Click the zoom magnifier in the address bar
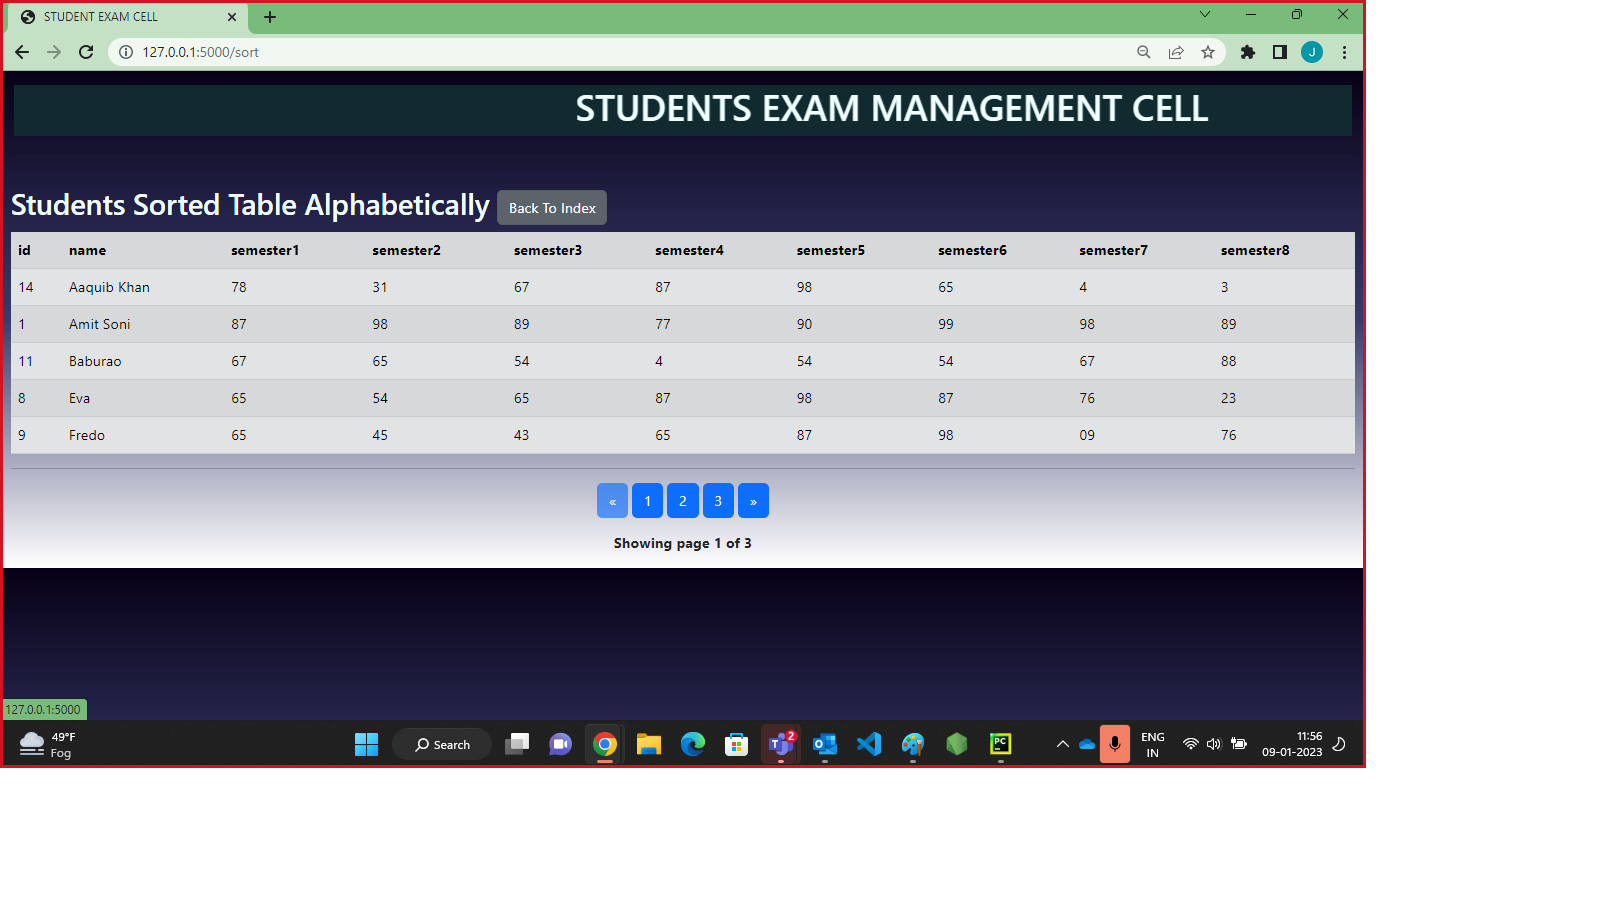The width and height of the screenshot is (1600, 900). point(1143,52)
